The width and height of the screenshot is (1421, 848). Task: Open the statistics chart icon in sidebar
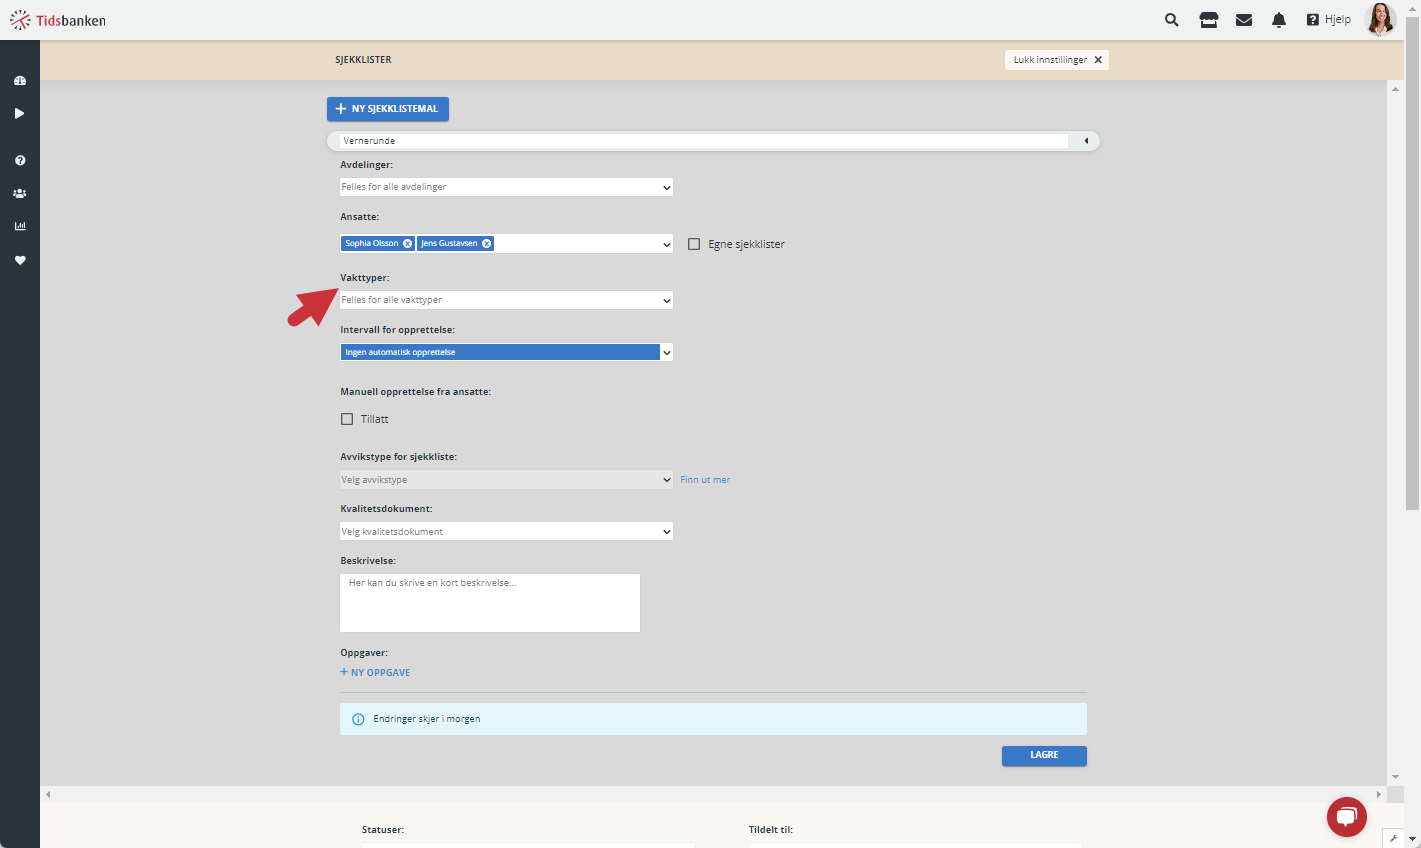(20, 226)
